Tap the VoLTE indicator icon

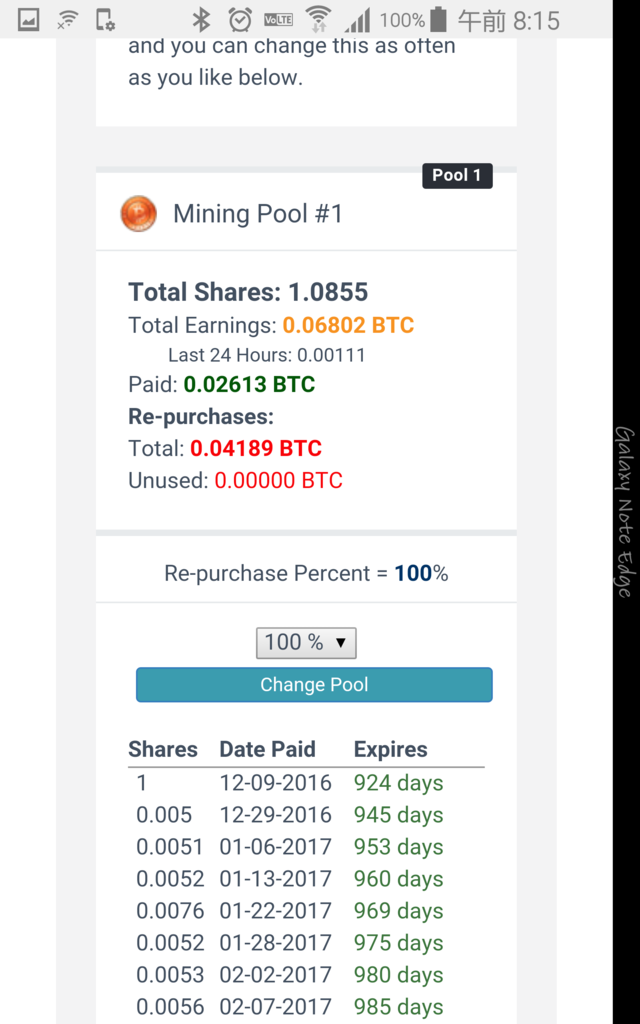tap(278, 20)
